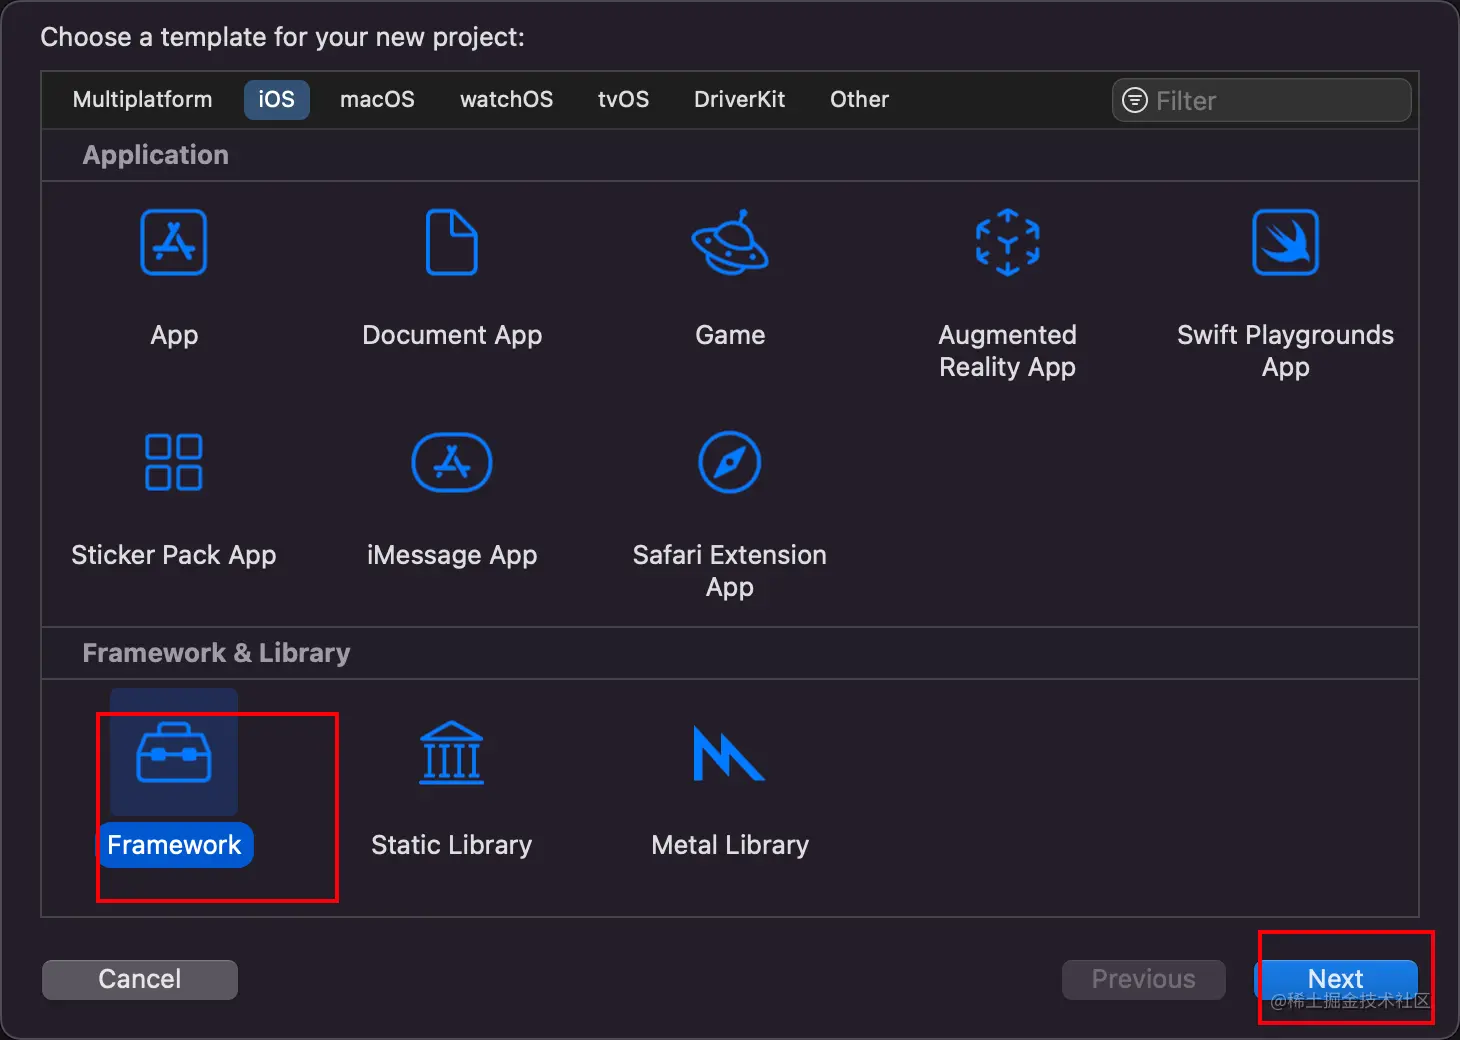The image size is (1460, 1040).
Task: Continue with the Next button
Action: 1336,979
